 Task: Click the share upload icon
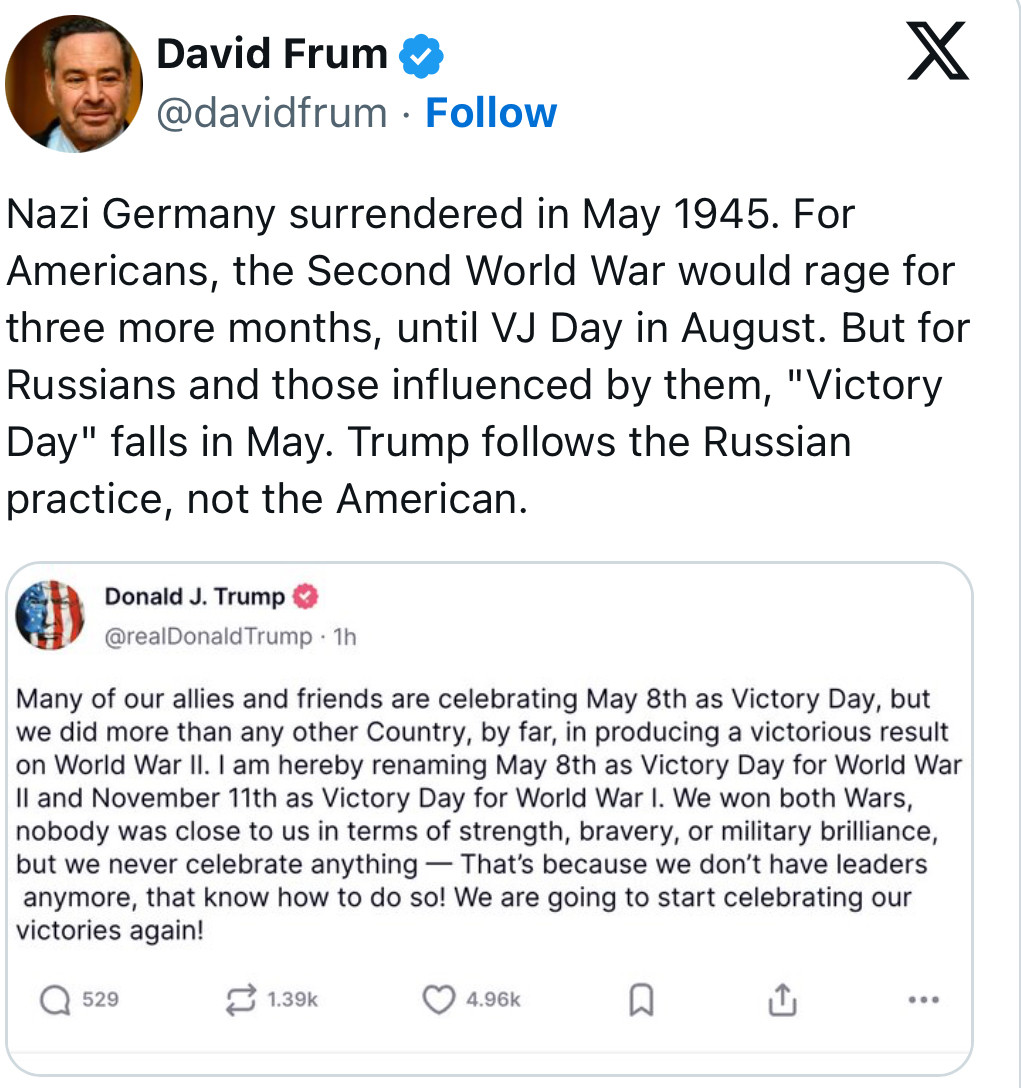(x=782, y=1000)
